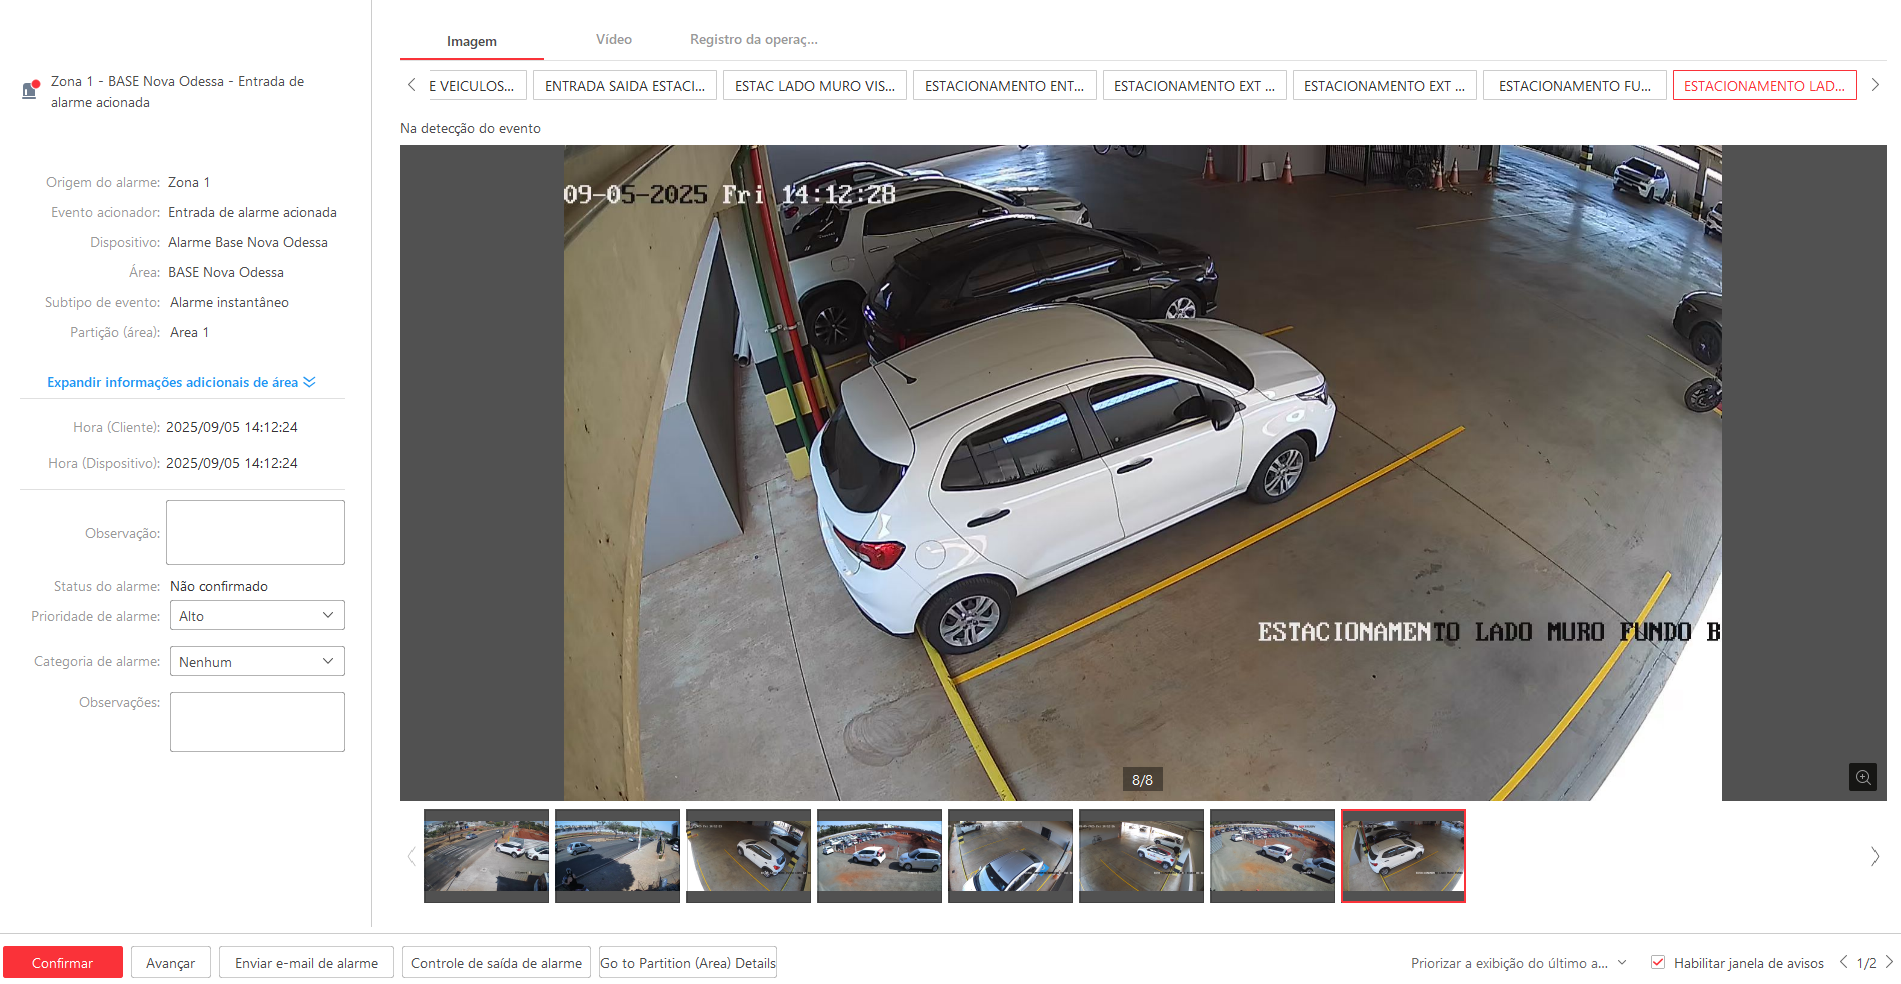Expand informações adicionais de área
The width and height of the screenshot is (1901, 984).
pyautogui.click(x=181, y=382)
